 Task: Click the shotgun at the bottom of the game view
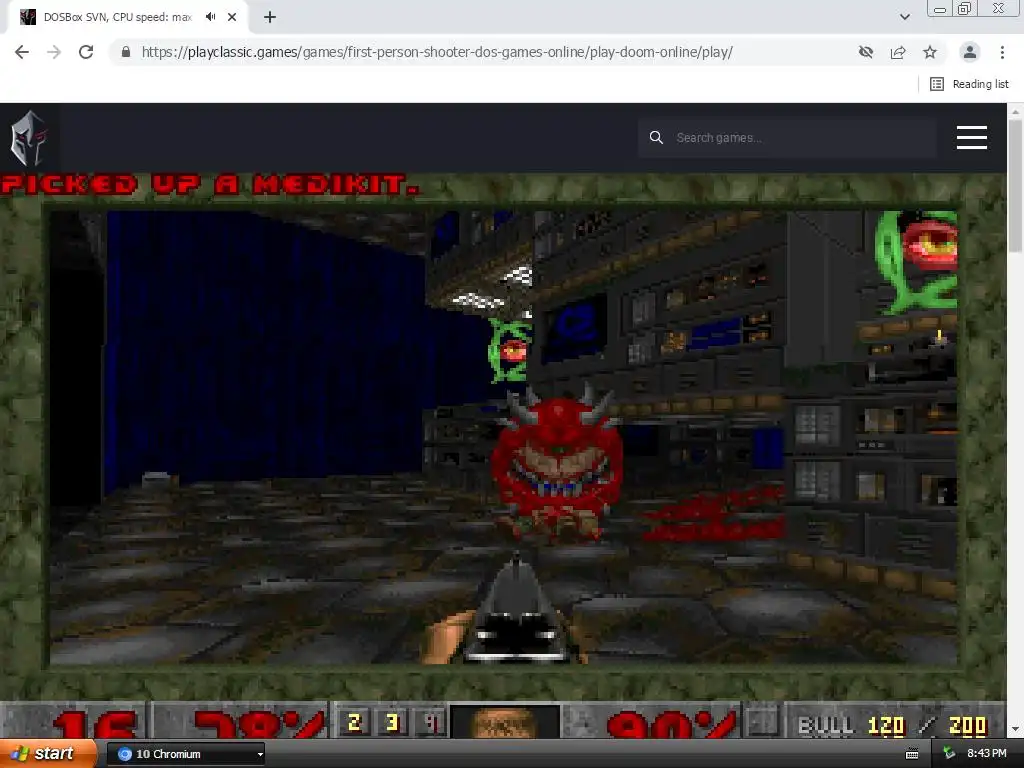(x=516, y=611)
